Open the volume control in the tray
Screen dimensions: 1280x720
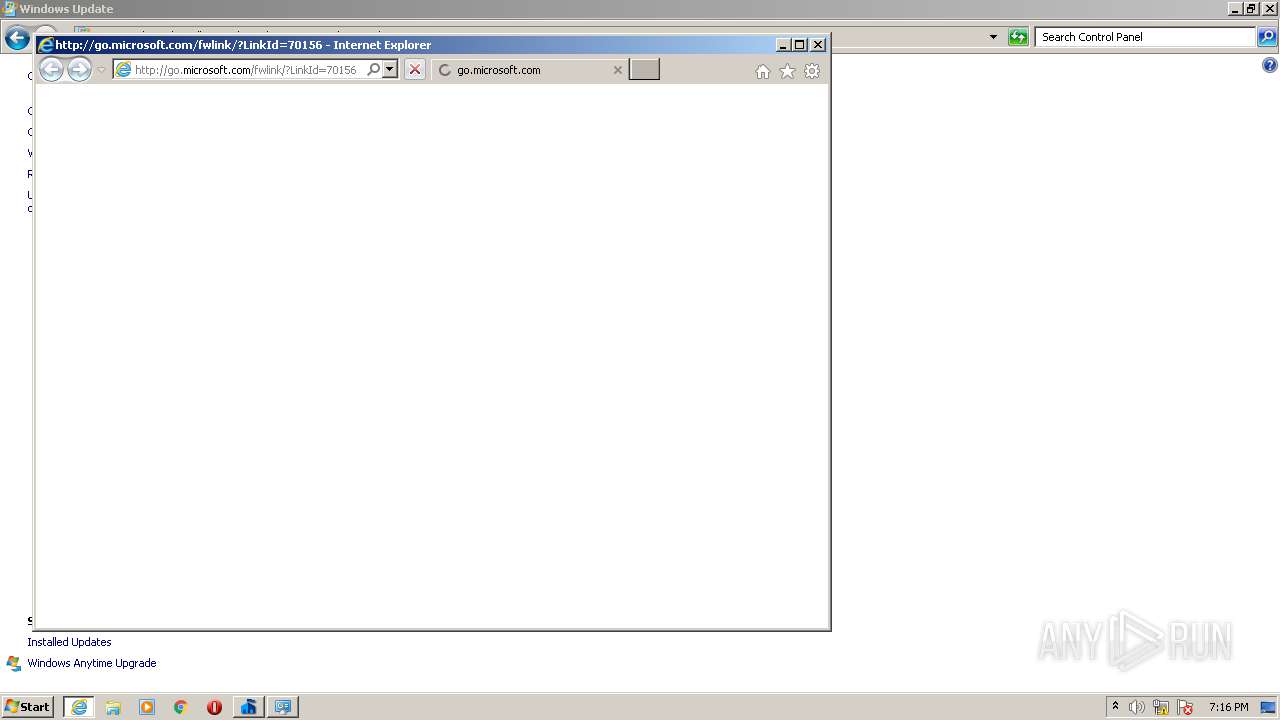click(x=1137, y=707)
